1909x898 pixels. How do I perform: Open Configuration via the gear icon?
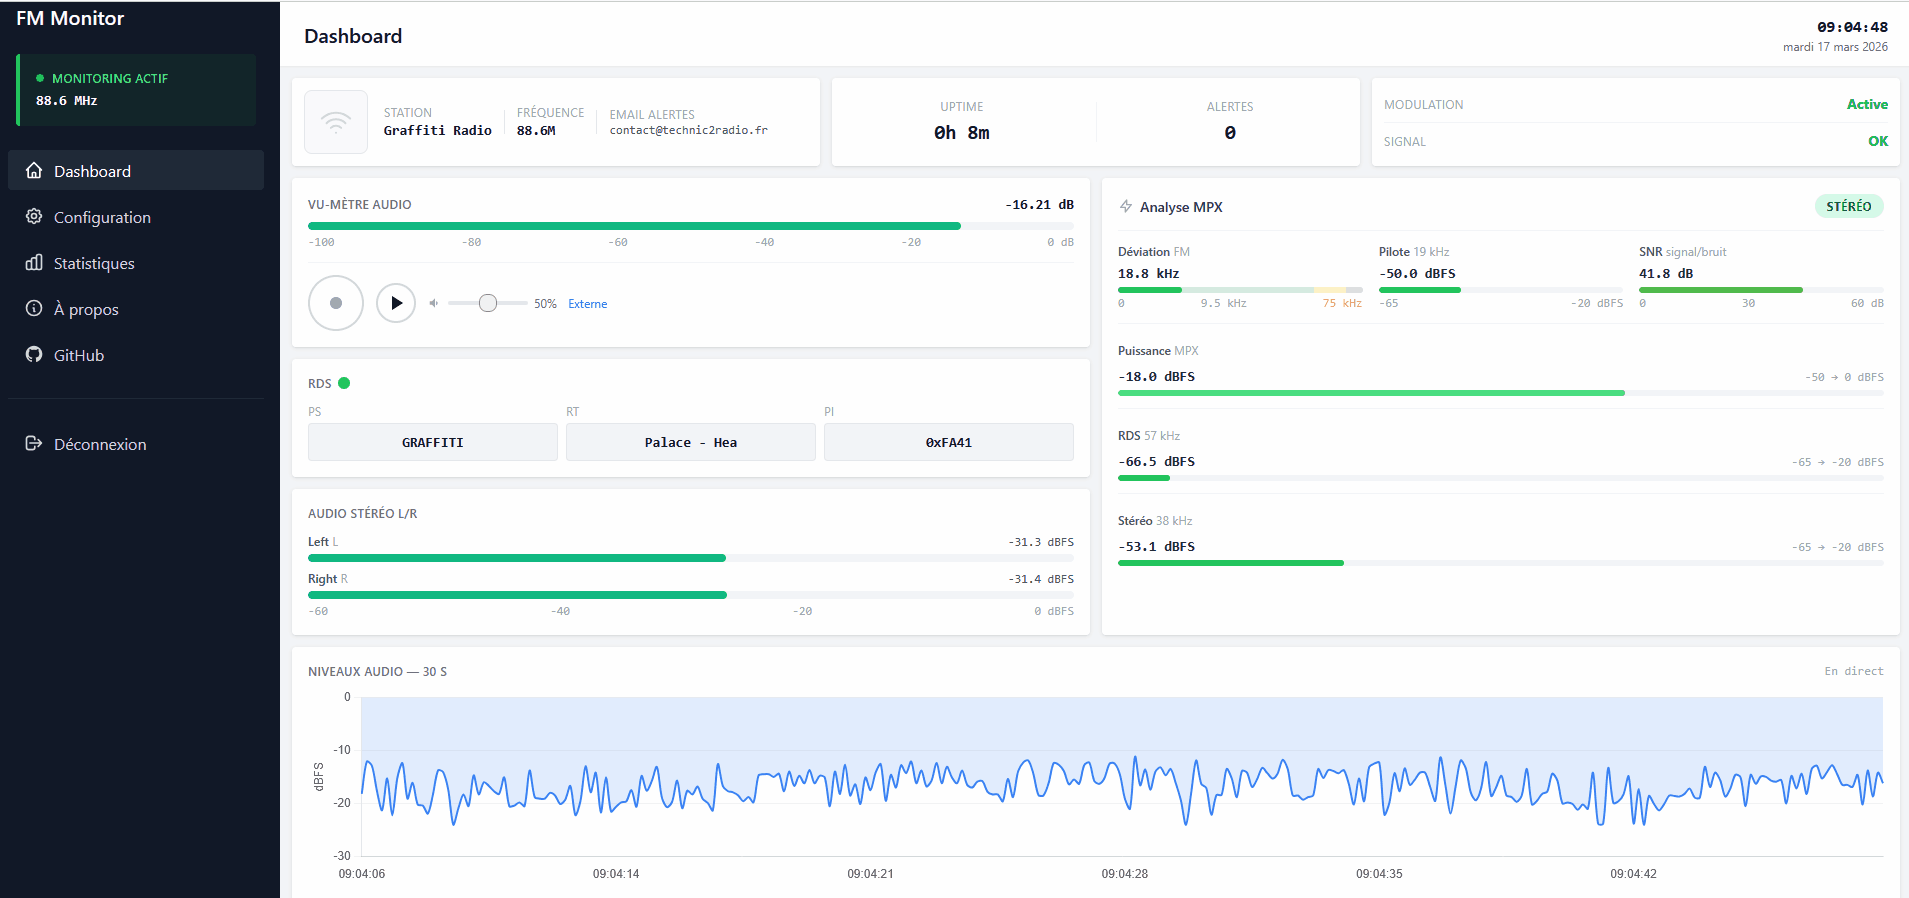(x=34, y=217)
